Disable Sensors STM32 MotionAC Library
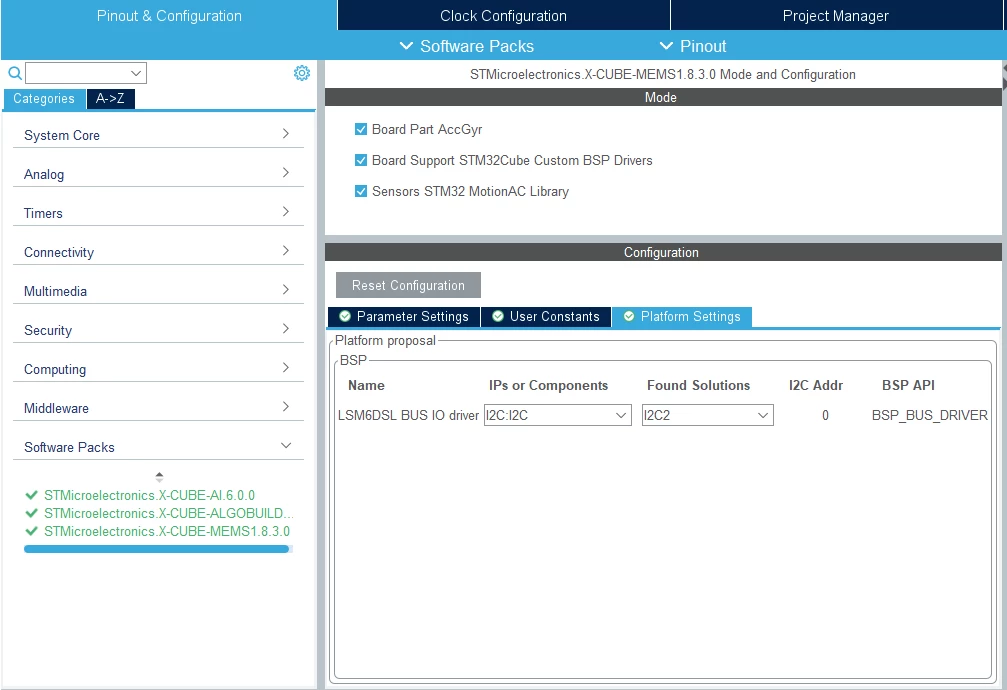The height and width of the screenshot is (690, 1007). [361, 191]
